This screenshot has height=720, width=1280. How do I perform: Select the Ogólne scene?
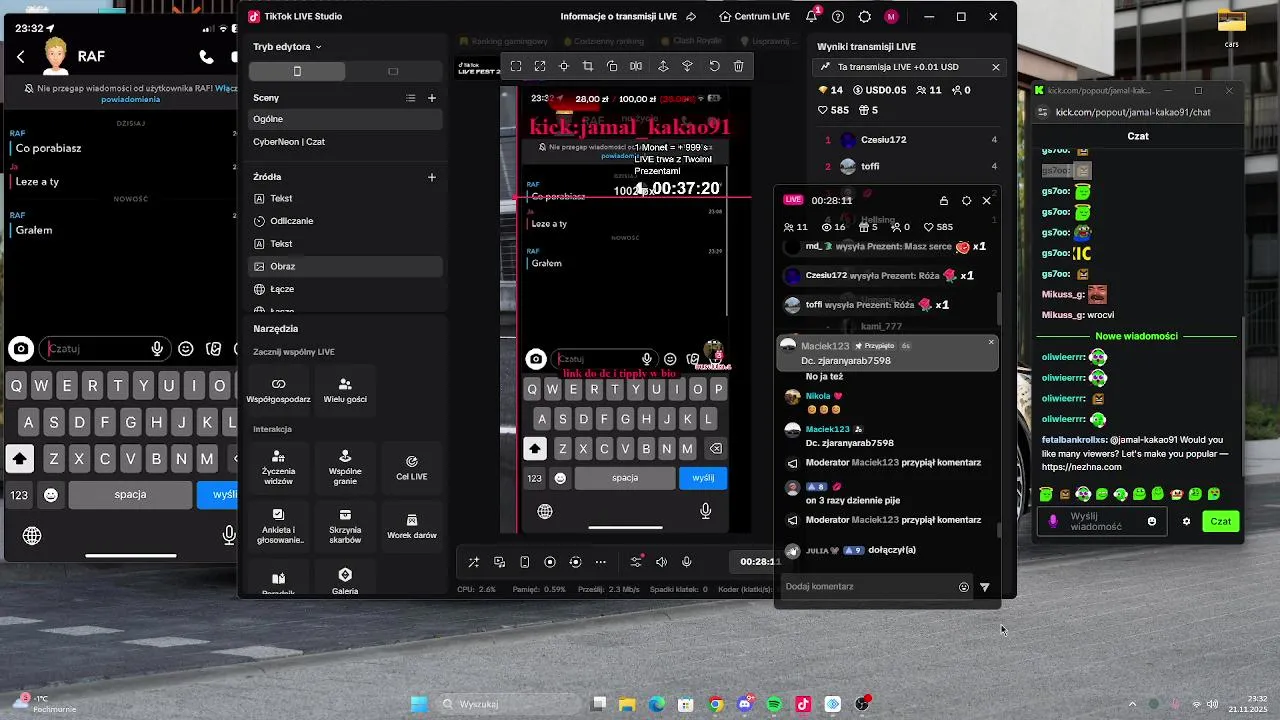click(345, 119)
